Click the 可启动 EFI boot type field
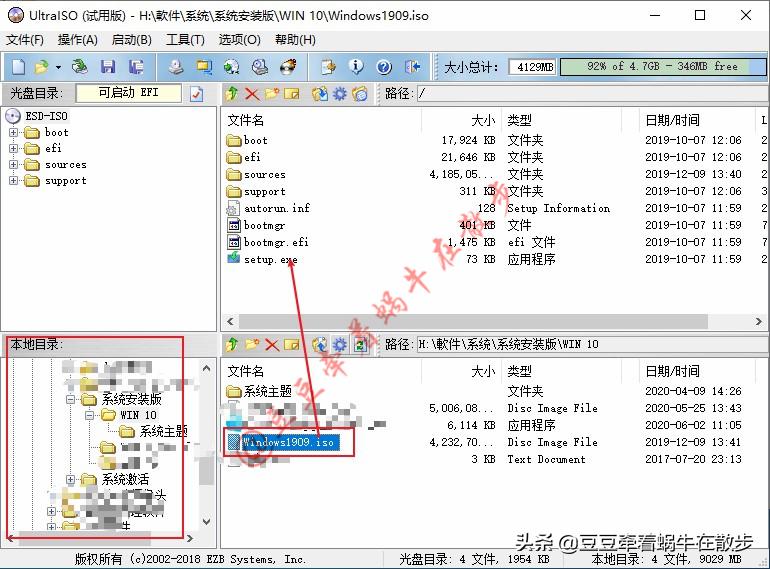 point(128,93)
